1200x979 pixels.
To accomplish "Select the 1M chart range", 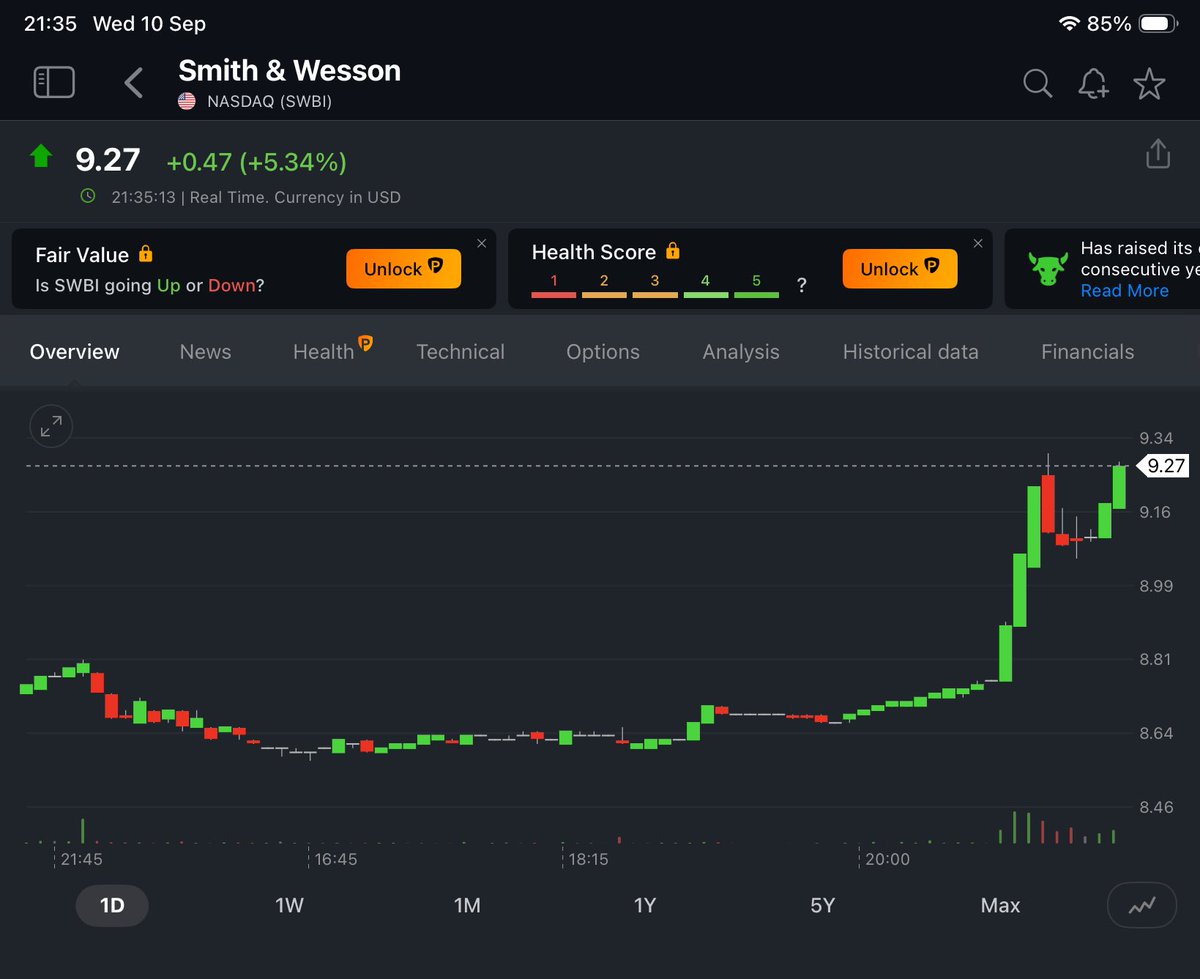I will click(x=467, y=906).
